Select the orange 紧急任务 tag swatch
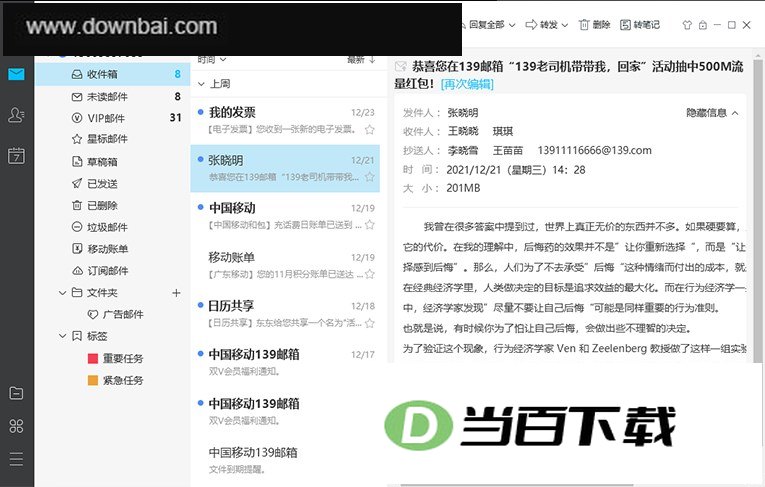 coord(93,380)
